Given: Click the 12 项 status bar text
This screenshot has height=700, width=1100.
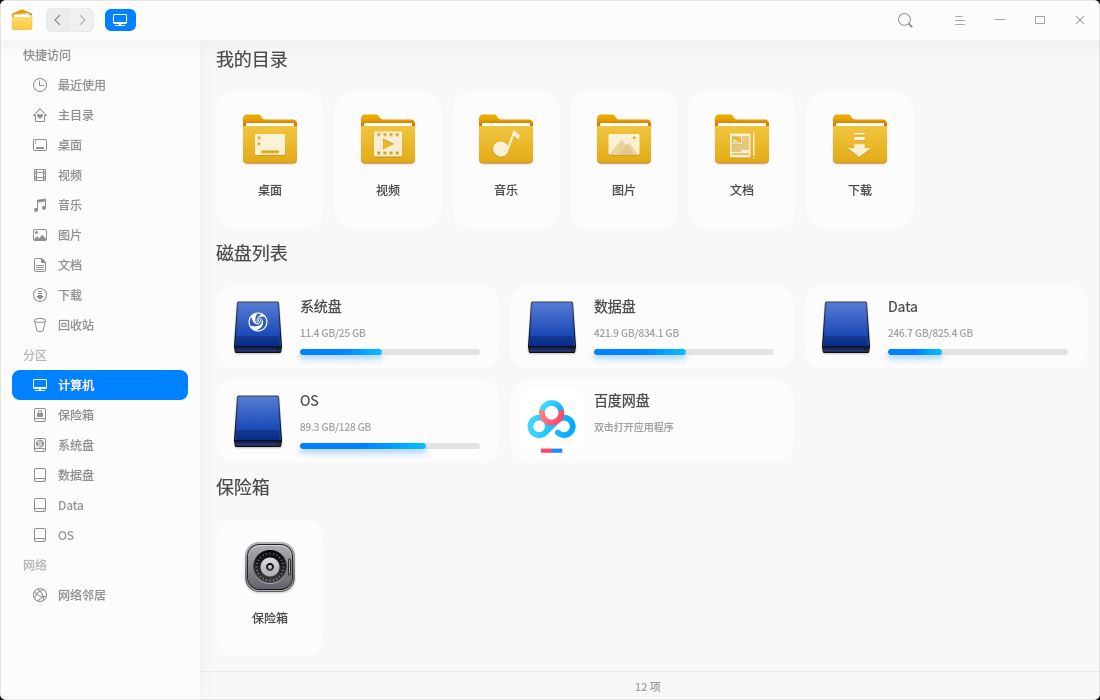Looking at the screenshot, I should [648, 687].
